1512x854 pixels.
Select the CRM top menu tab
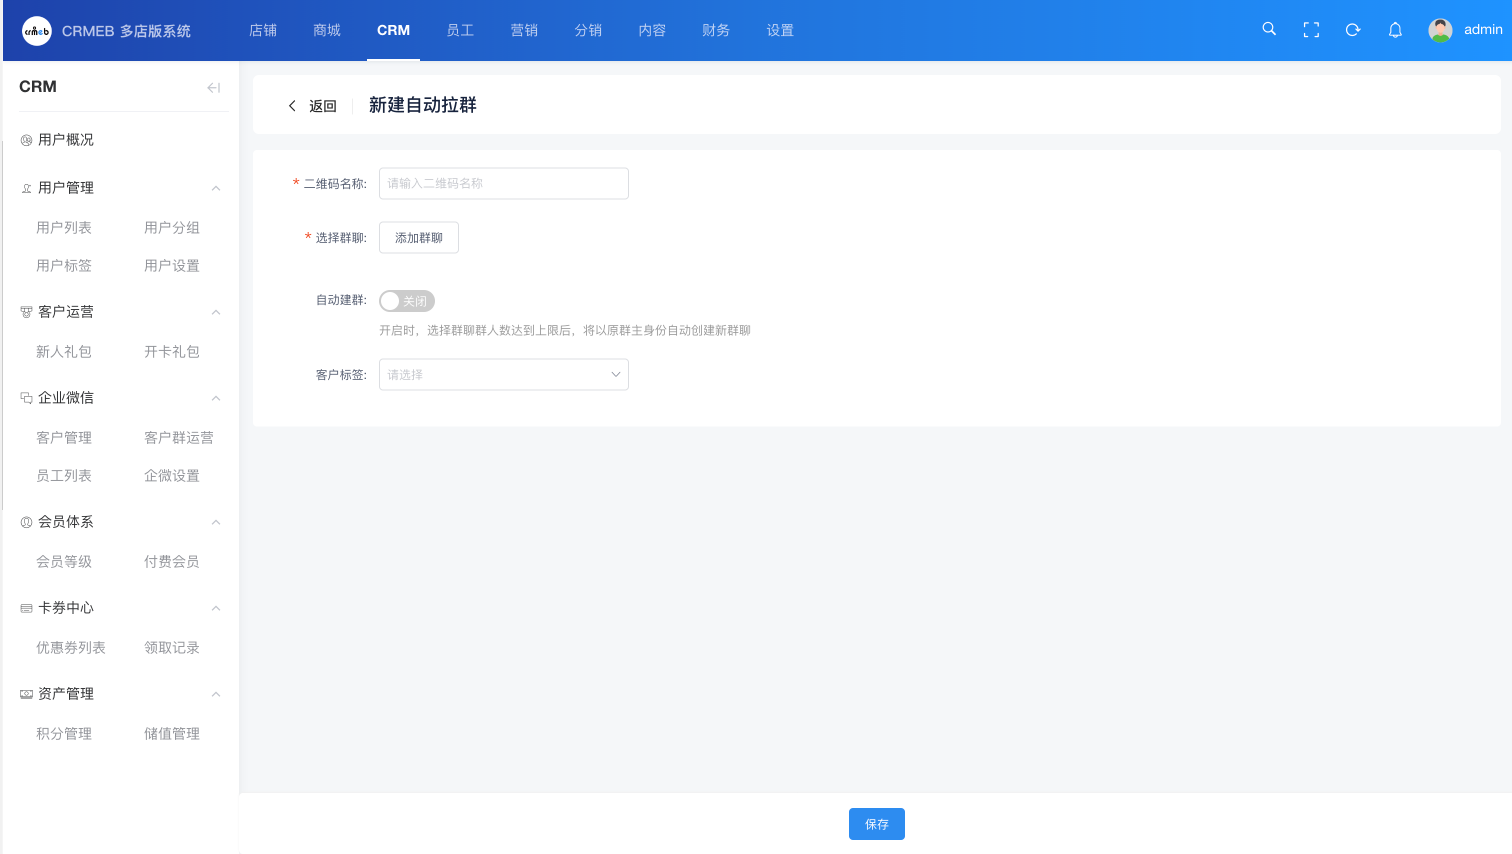coord(393,30)
